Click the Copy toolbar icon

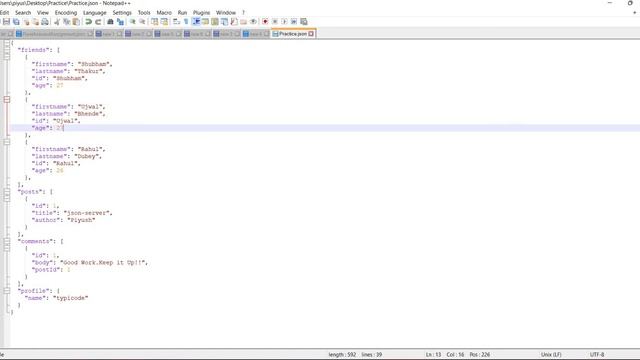pyautogui.click(x=66, y=21)
